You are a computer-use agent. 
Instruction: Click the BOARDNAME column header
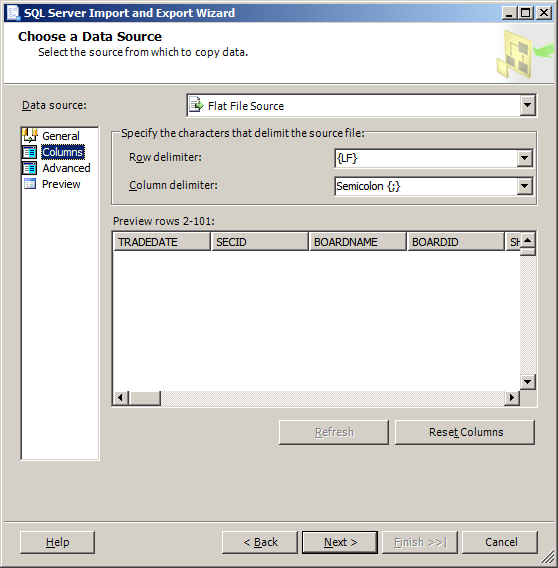tap(358, 242)
